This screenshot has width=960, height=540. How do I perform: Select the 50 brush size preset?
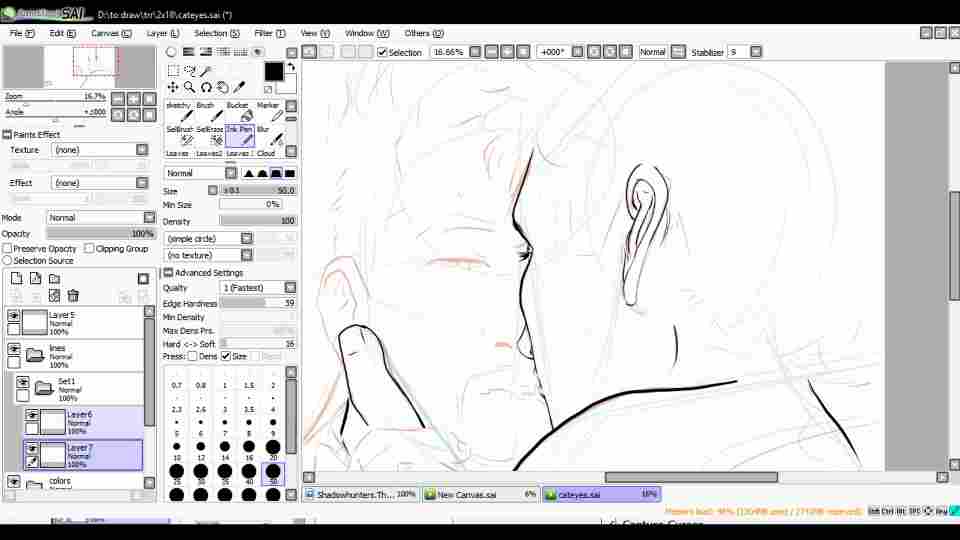(273, 474)
